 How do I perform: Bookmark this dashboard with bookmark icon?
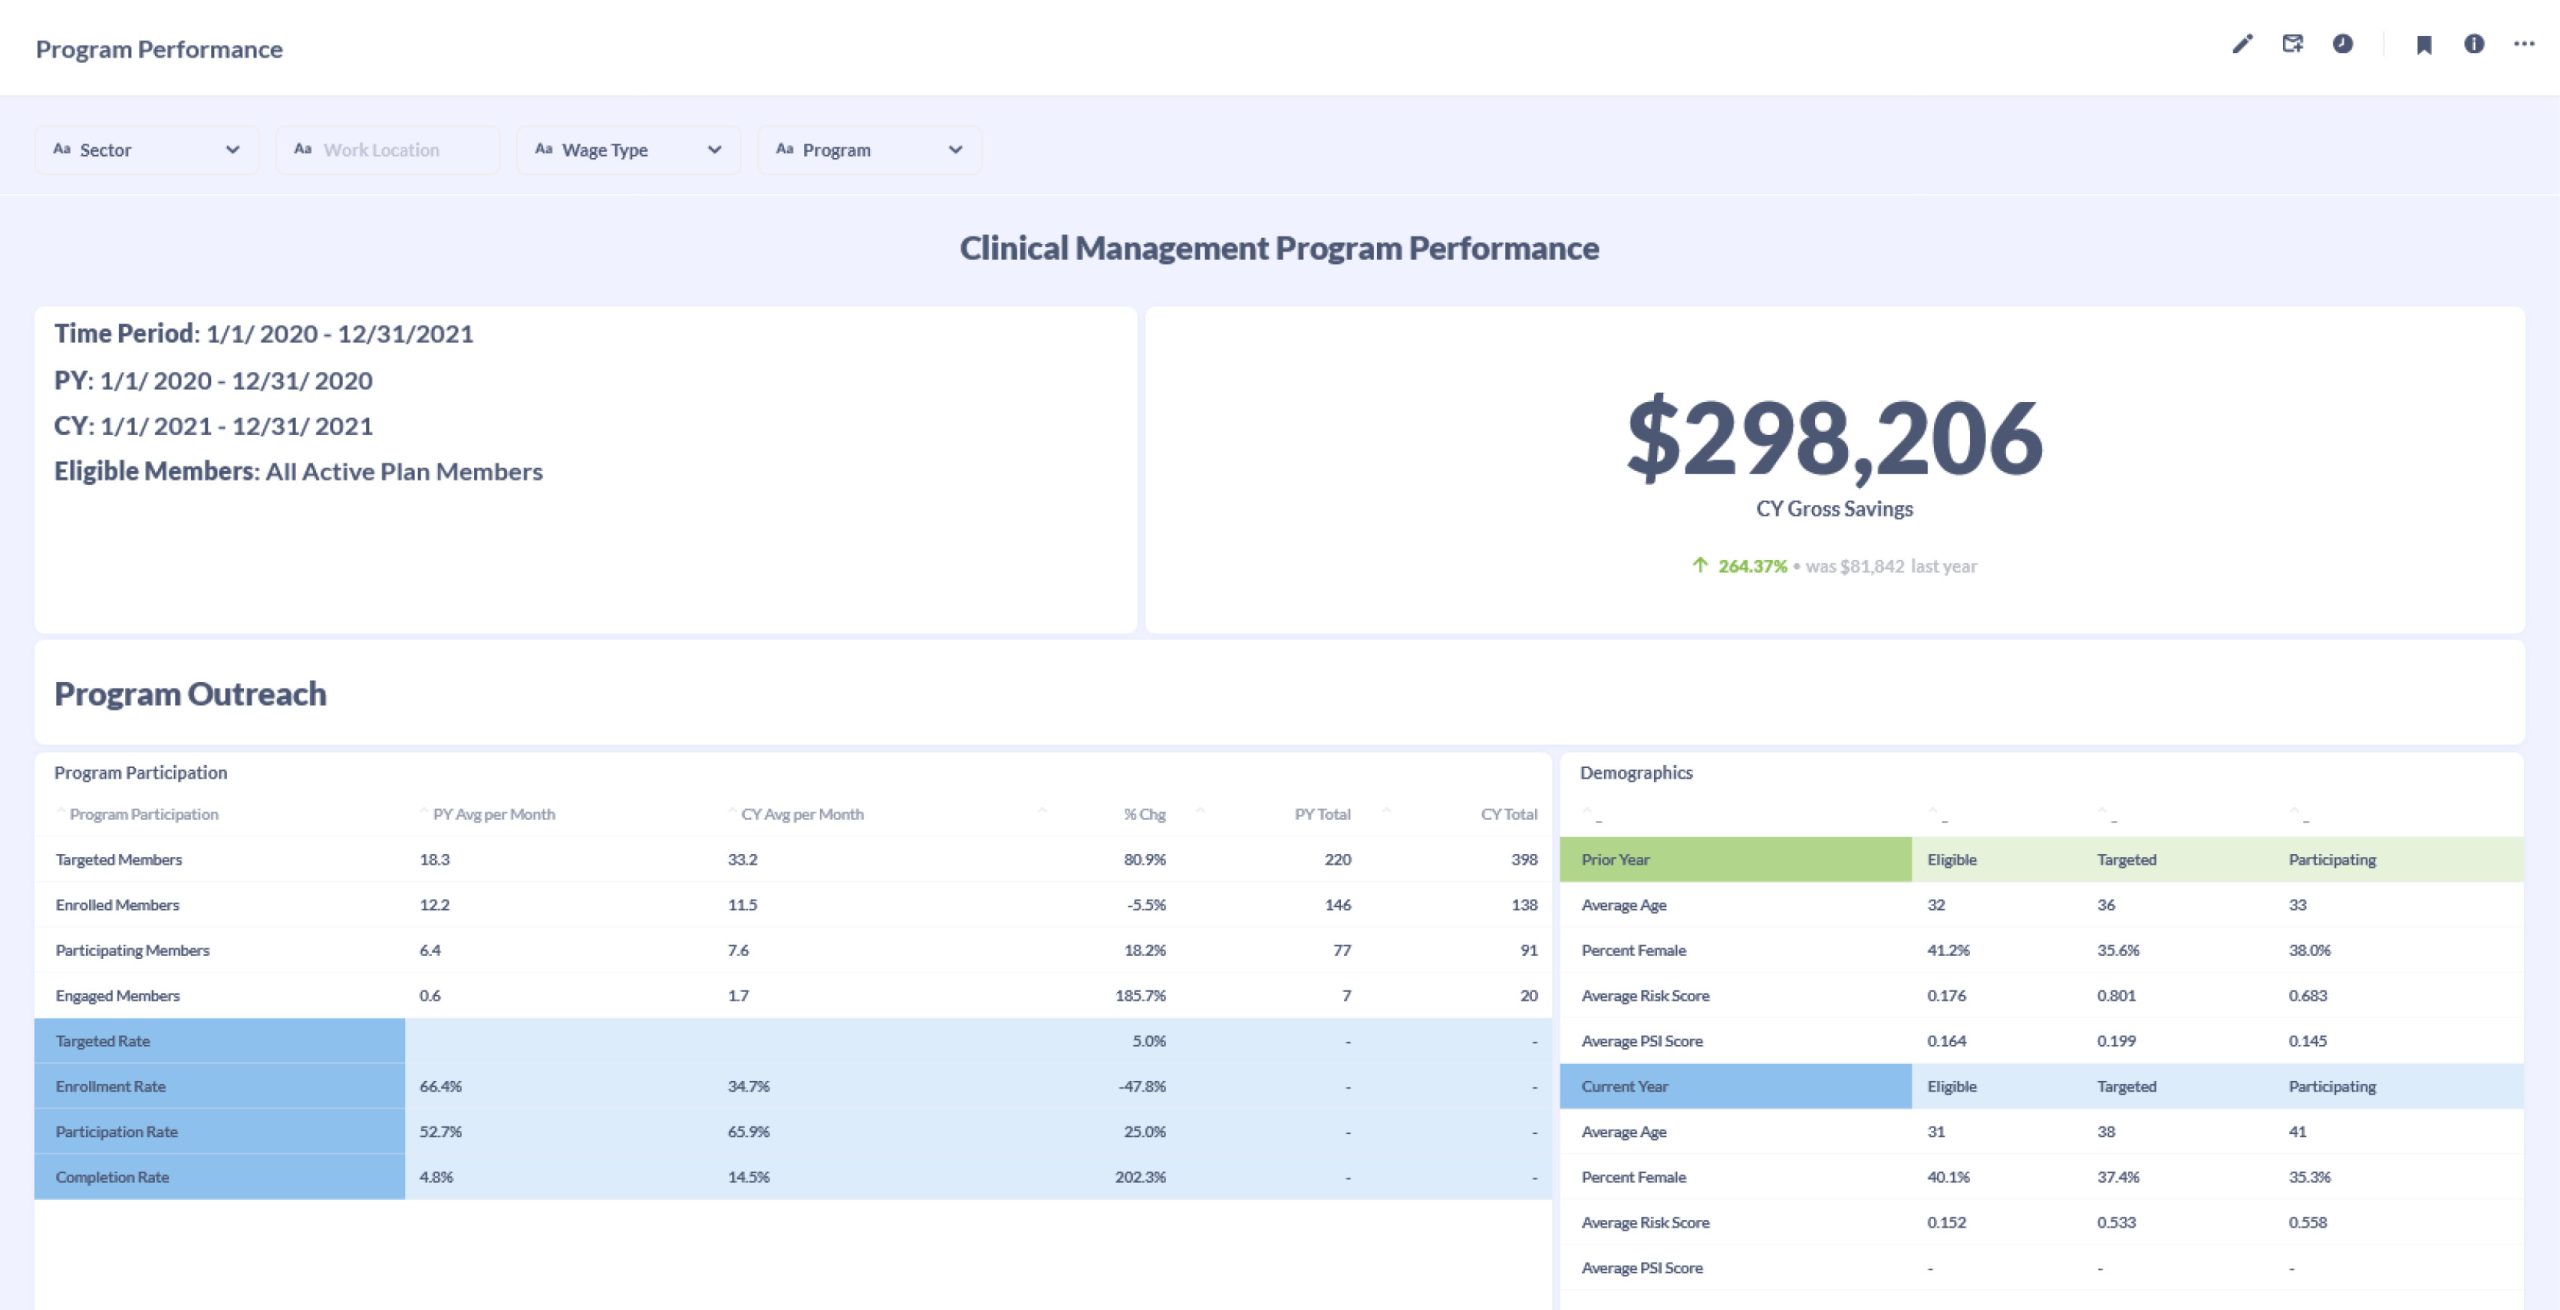click(2424, 44)
